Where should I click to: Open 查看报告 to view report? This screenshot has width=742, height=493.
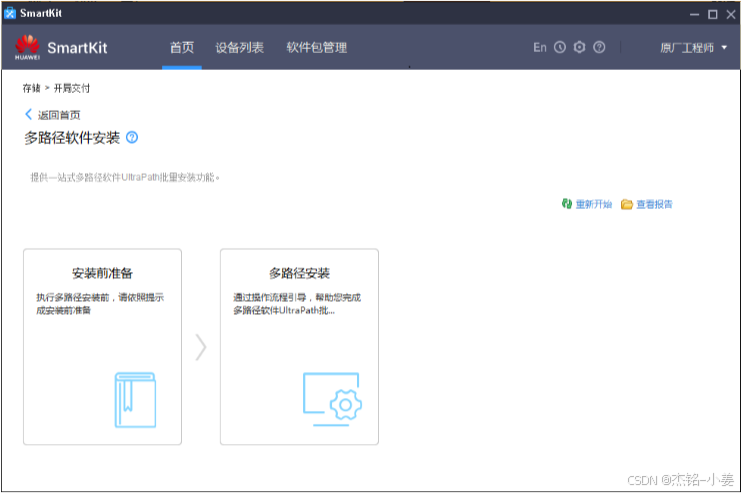tap(654, 204)
